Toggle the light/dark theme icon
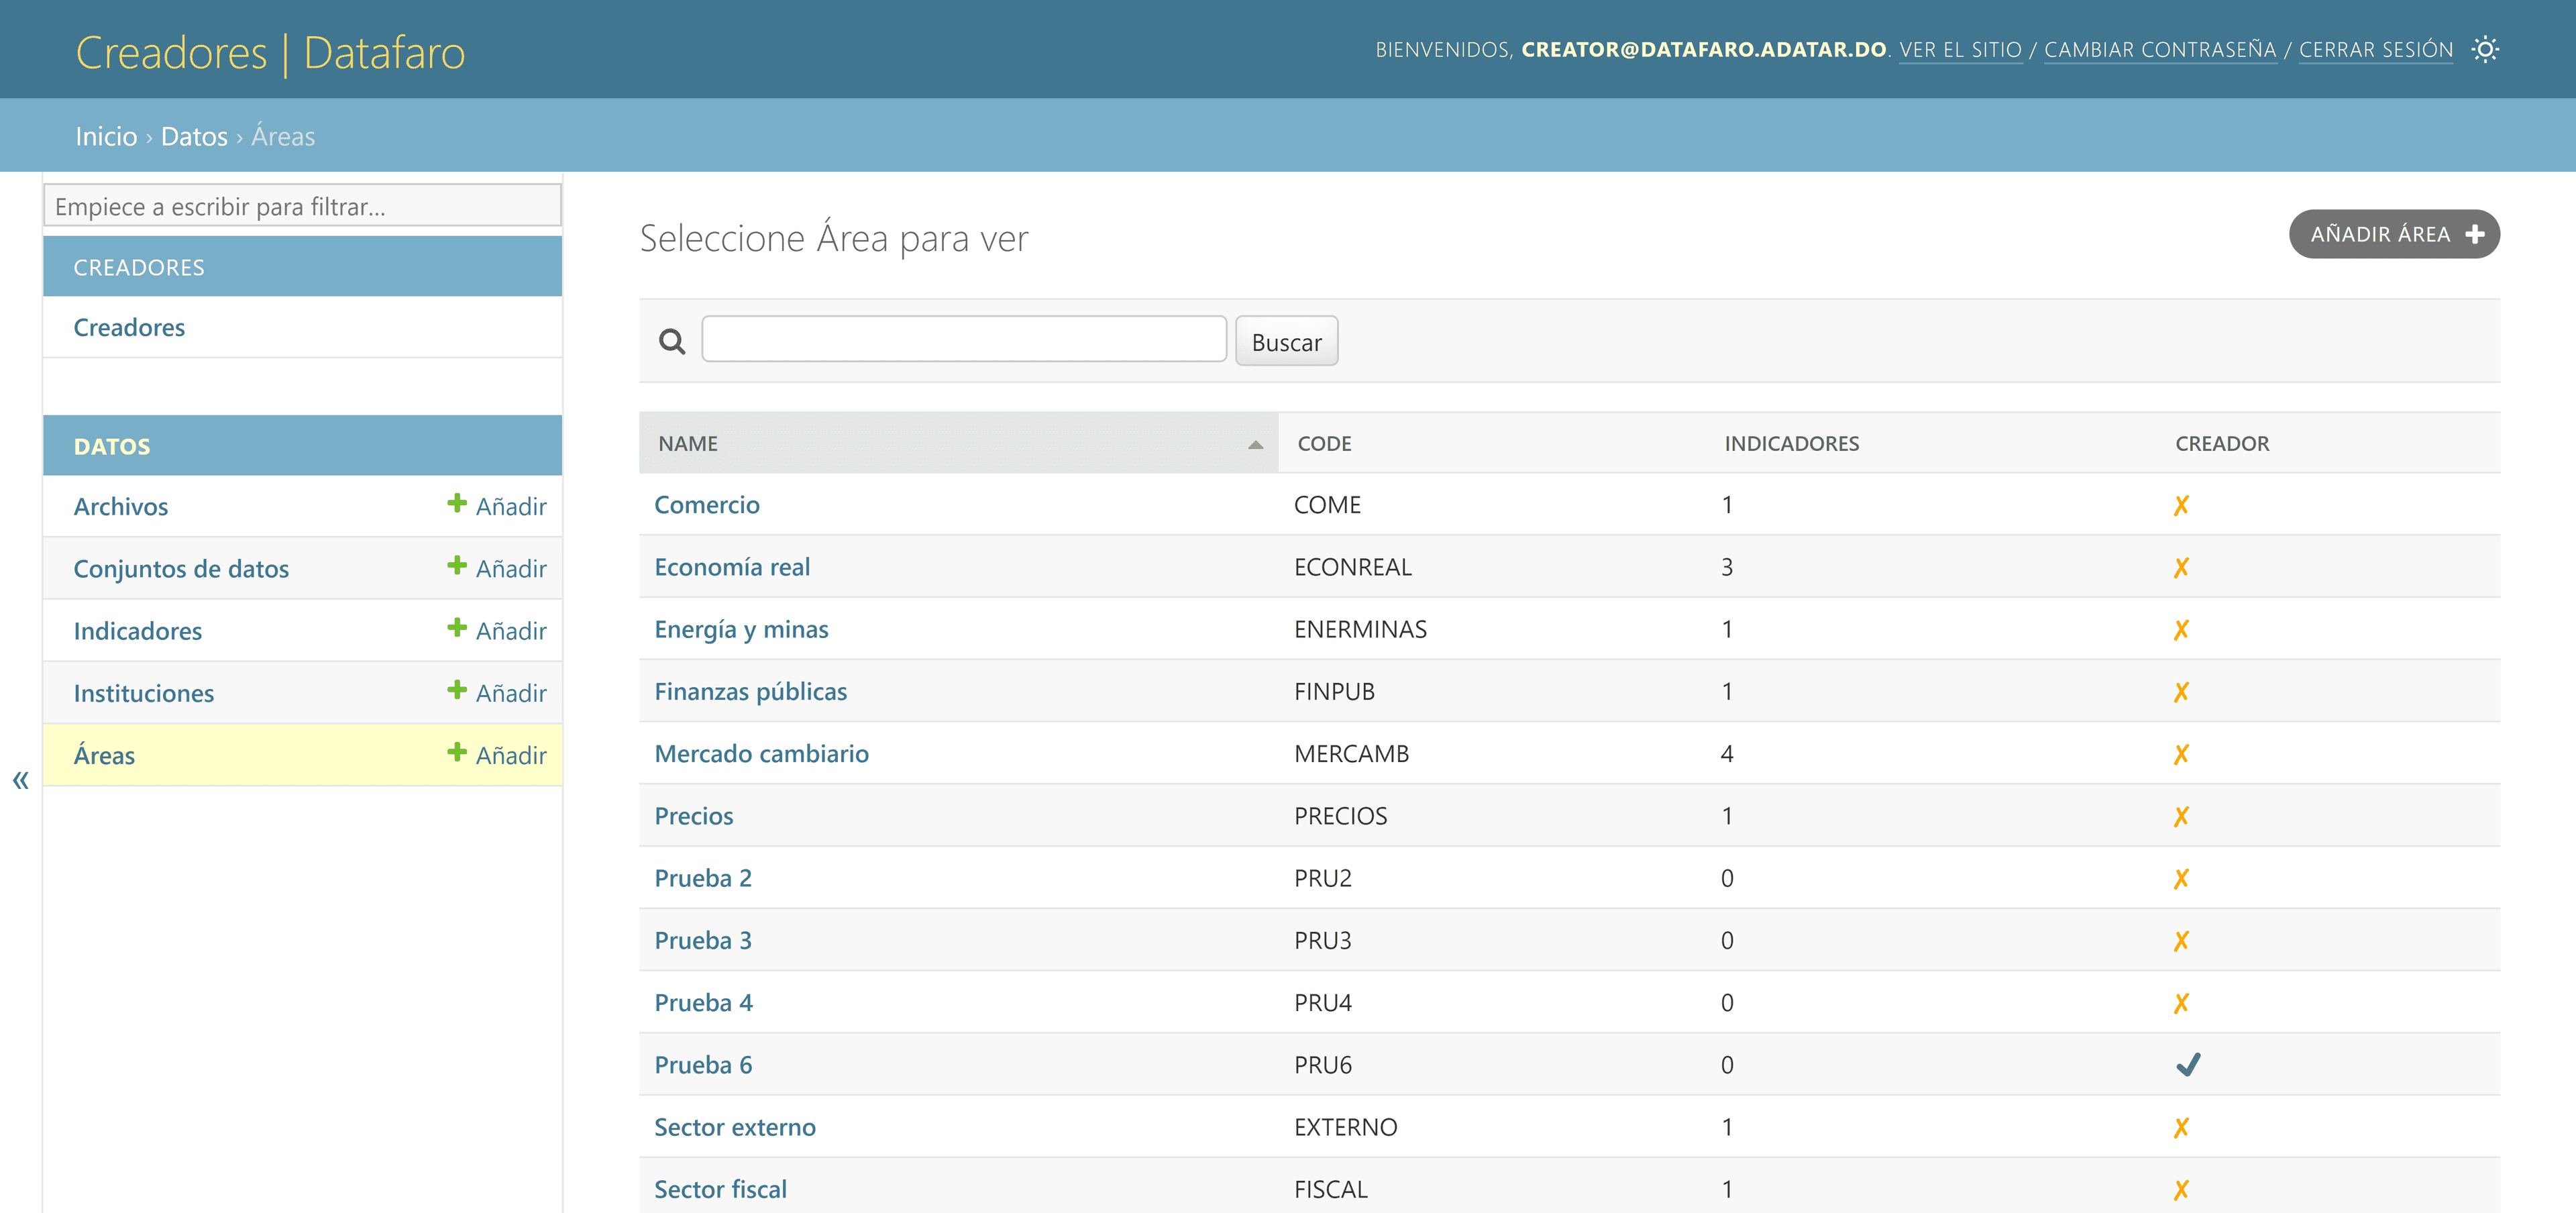Image resolution: width=2576 pixels, height=1213 pixels. point(2485,49)
